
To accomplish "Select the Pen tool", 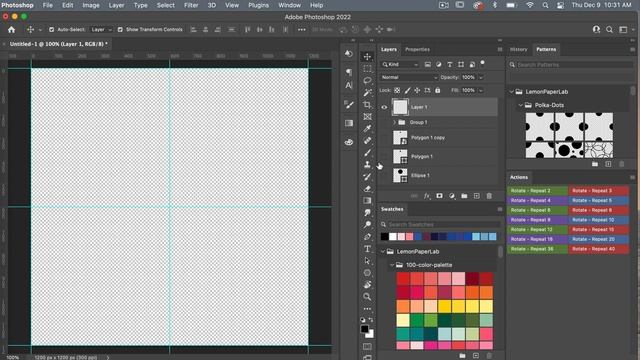I will pyautogui.click(x=367, y=237).
